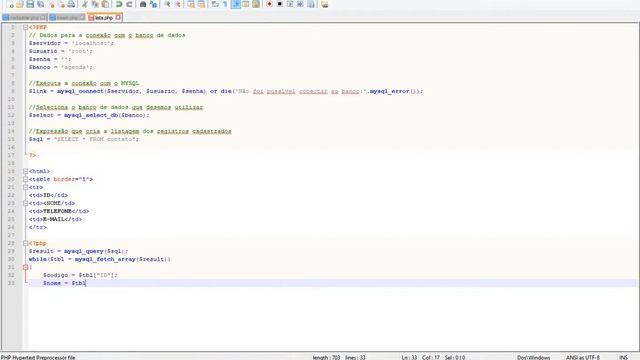The width and height of the screenshot is (640, 360).
Task: Click 'mysql_fetch_array' on line 30
Action: pyautogui.click(x=105, y=259)
